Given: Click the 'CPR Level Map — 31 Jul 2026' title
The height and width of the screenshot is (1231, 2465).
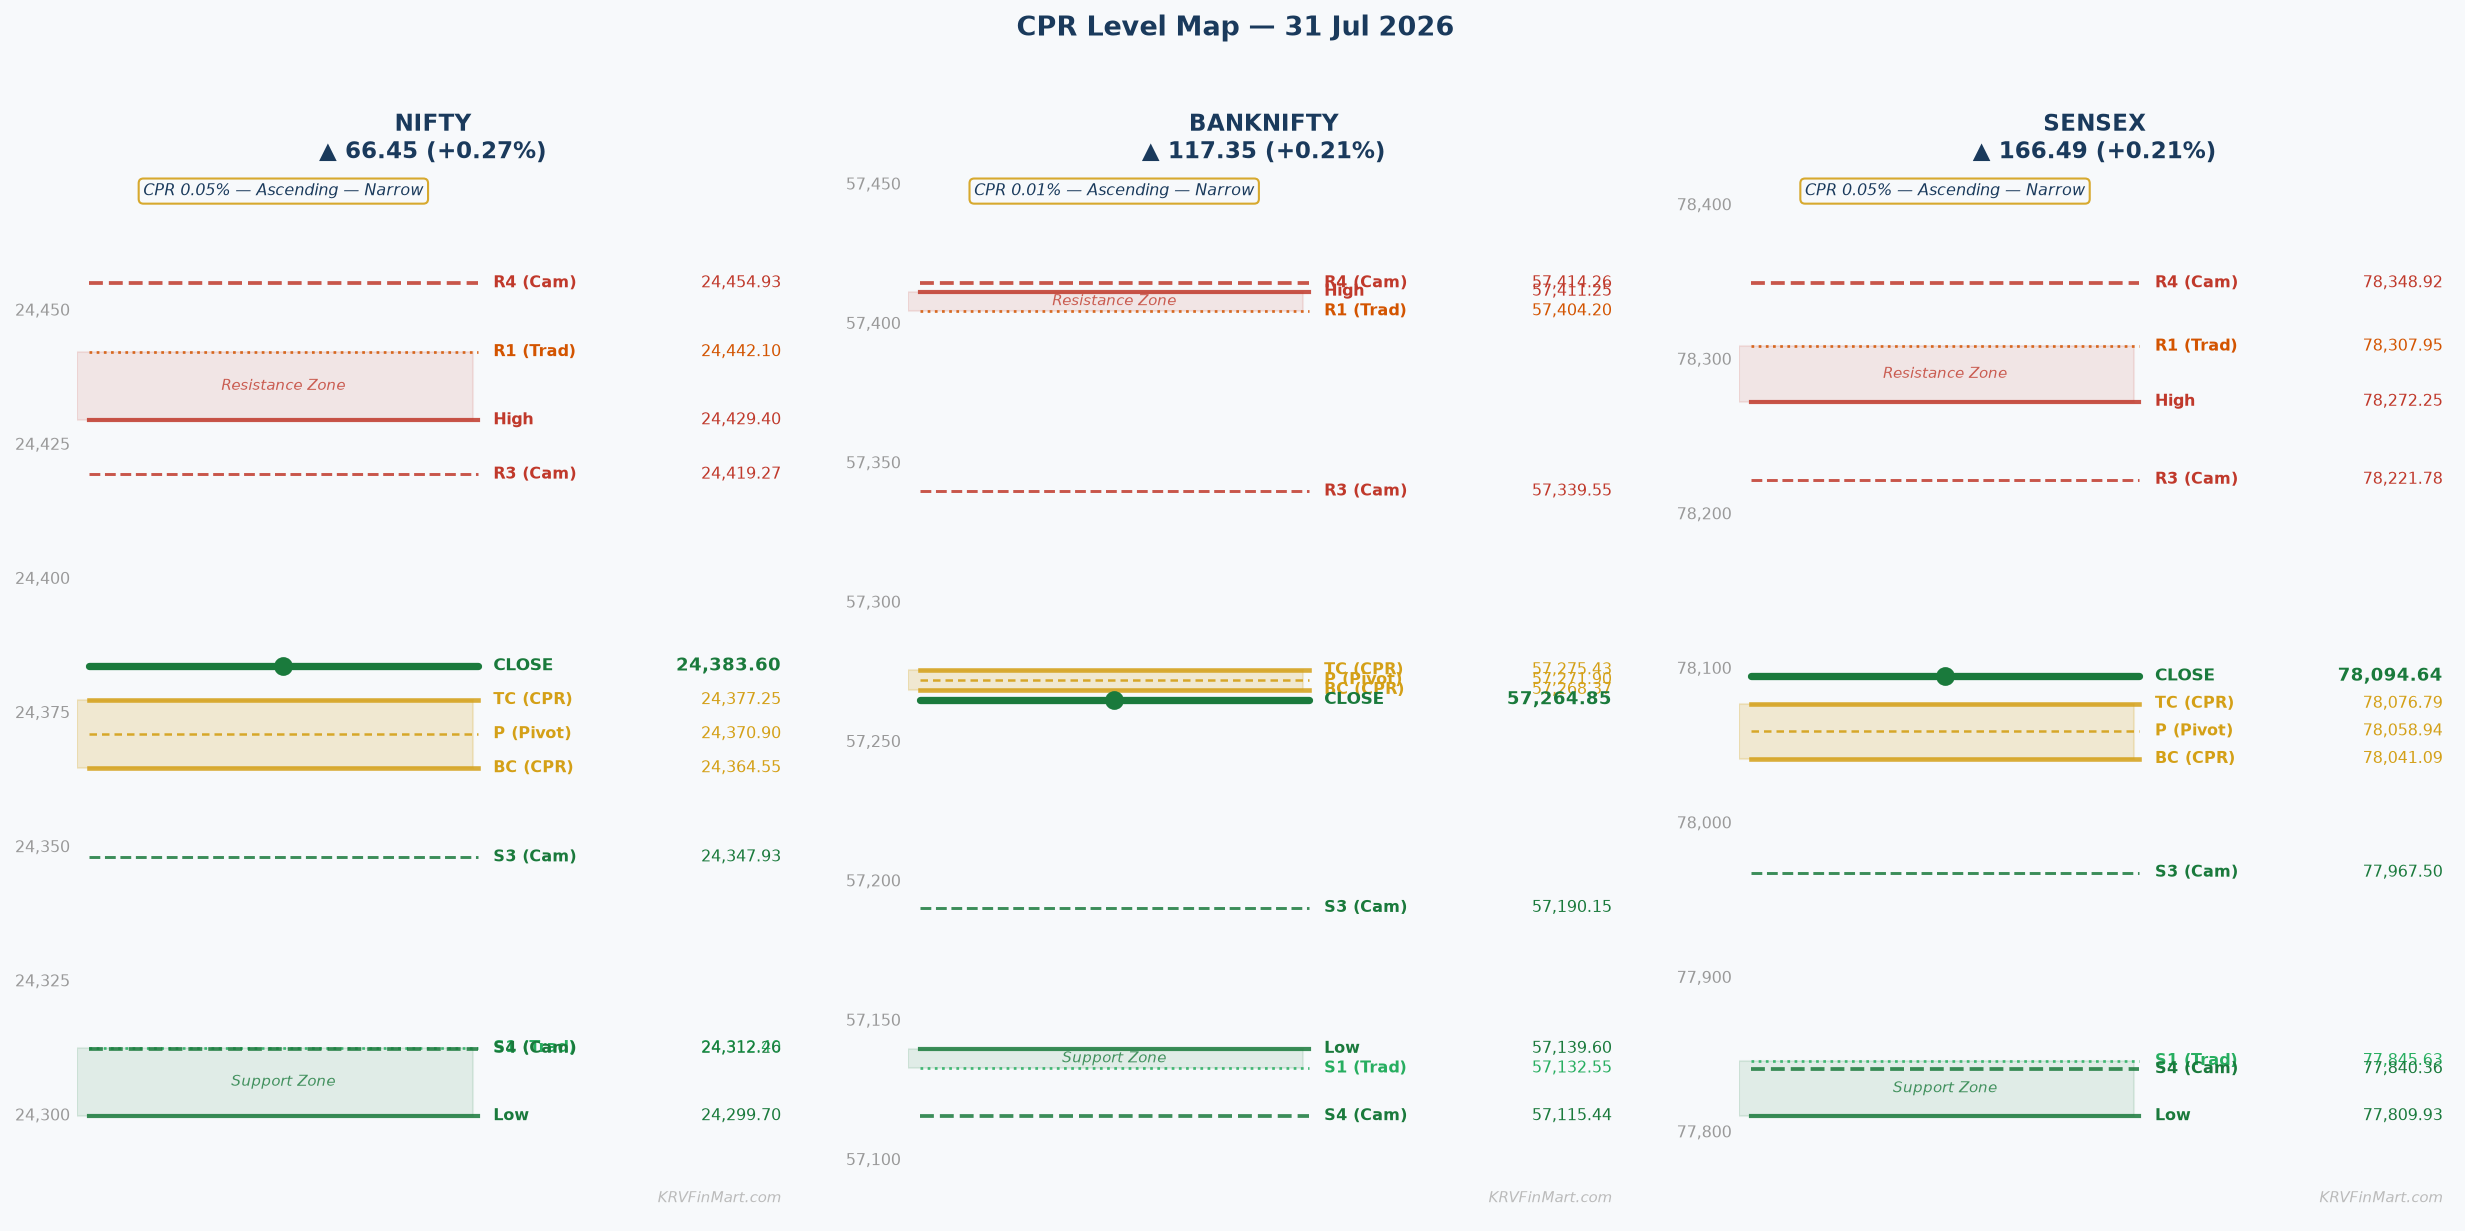Looking at the screenshot, I should [1235, 27].
